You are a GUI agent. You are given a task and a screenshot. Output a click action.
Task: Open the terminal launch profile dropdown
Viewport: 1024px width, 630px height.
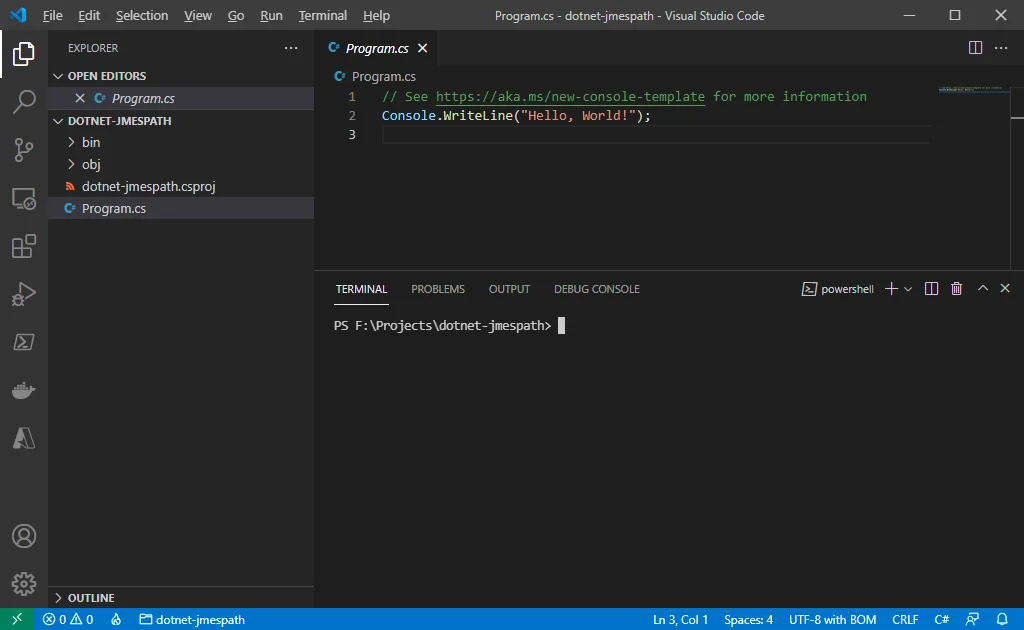point(908,289)
